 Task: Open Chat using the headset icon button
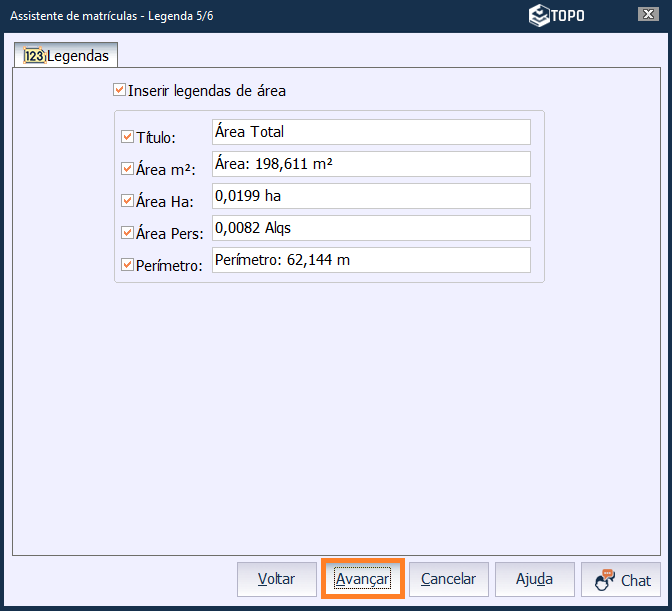click(x=622, y=579)
